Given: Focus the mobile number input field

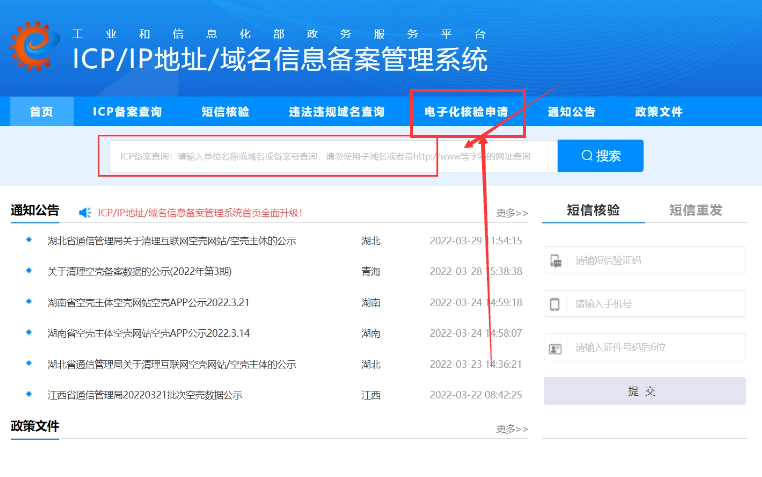Looking at the screenshot, I should coord(645,304).
